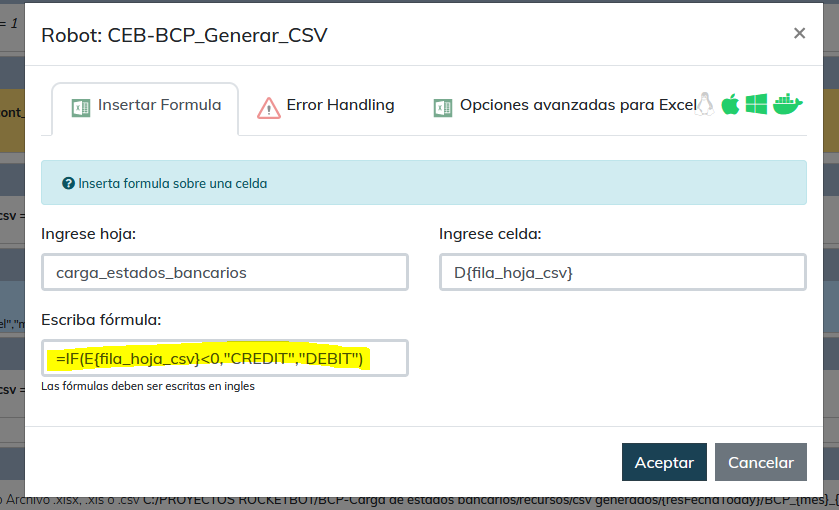This screenshot has height=510, width=839.
Task: Click the question mark help icon
Action: (68, 184)
